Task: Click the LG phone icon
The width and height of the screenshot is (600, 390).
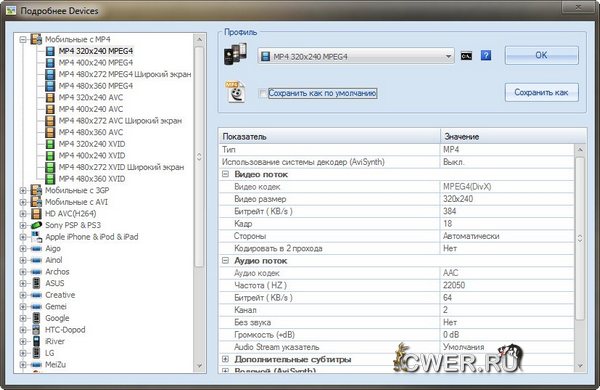Action: point(36,353)
